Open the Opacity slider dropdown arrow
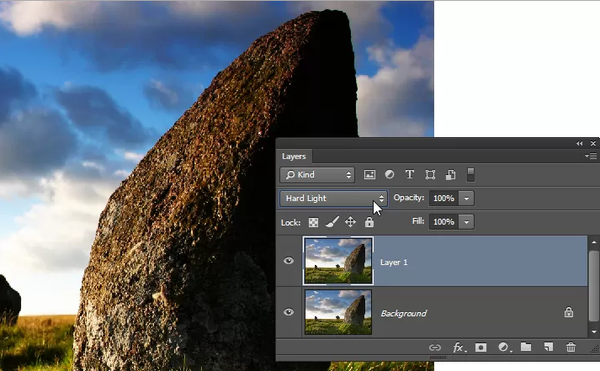This screenshot has height=371, width=600. [x=466, y=199]
